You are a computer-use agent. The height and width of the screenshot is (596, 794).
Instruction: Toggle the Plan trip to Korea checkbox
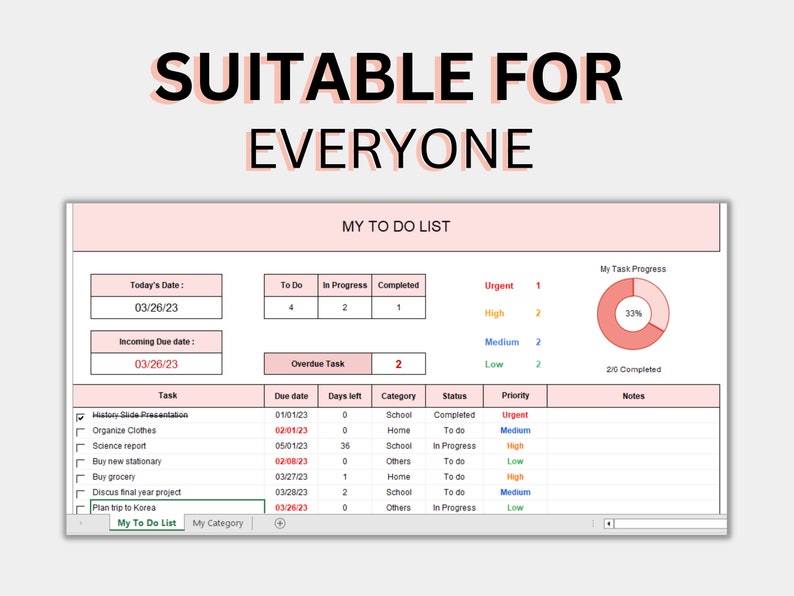pos(81,509)
